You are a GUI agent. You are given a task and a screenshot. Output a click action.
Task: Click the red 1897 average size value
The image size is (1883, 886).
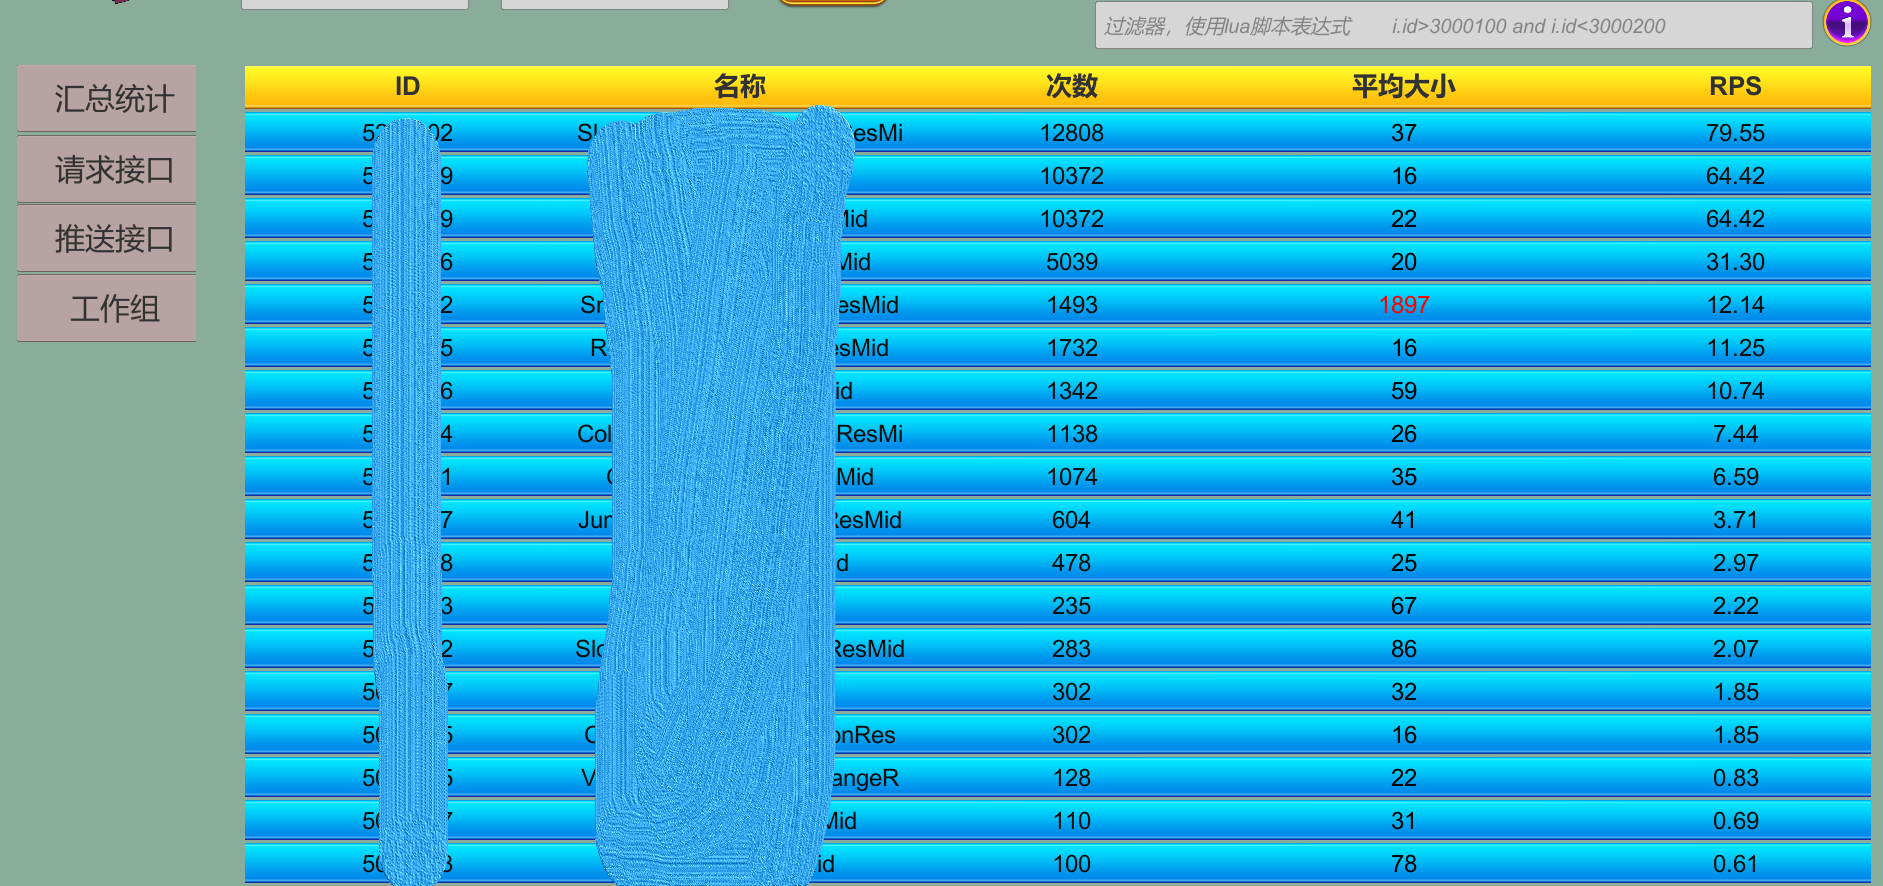(x=1403, y=305)
